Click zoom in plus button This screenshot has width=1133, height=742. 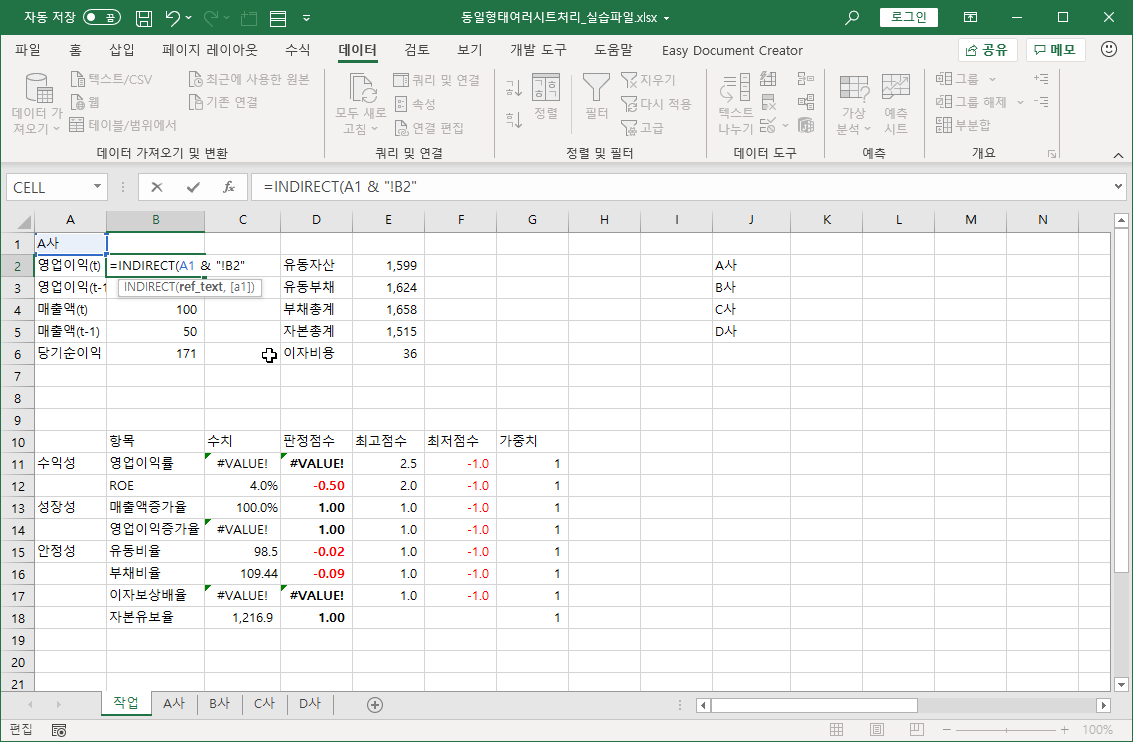click(1064, 730)
